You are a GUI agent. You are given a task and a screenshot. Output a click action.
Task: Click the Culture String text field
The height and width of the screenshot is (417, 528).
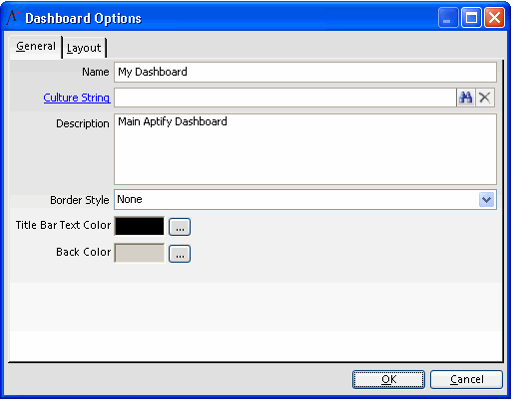pyautogui.click(x=285, y=98)
